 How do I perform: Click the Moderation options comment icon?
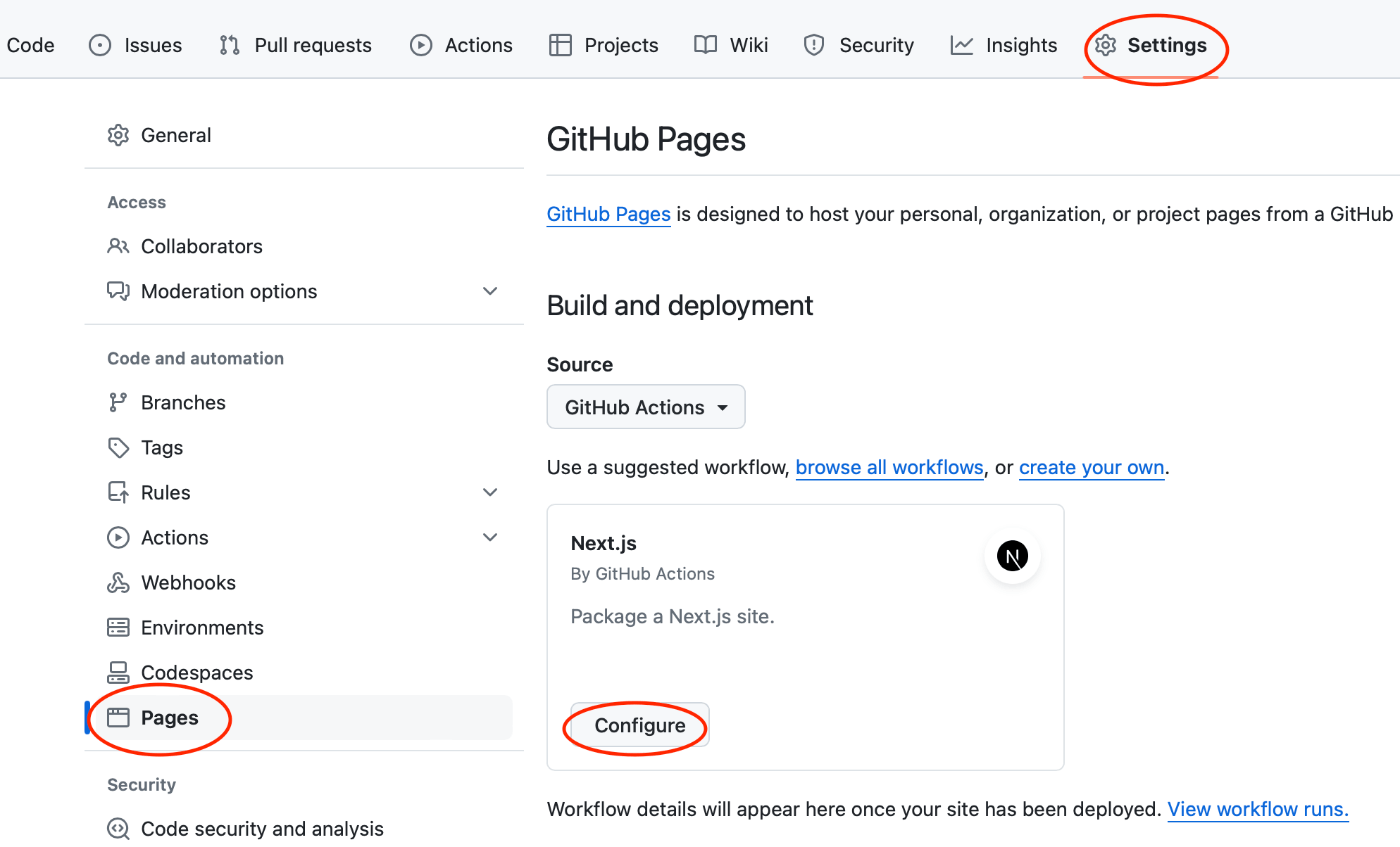[118, 291]
